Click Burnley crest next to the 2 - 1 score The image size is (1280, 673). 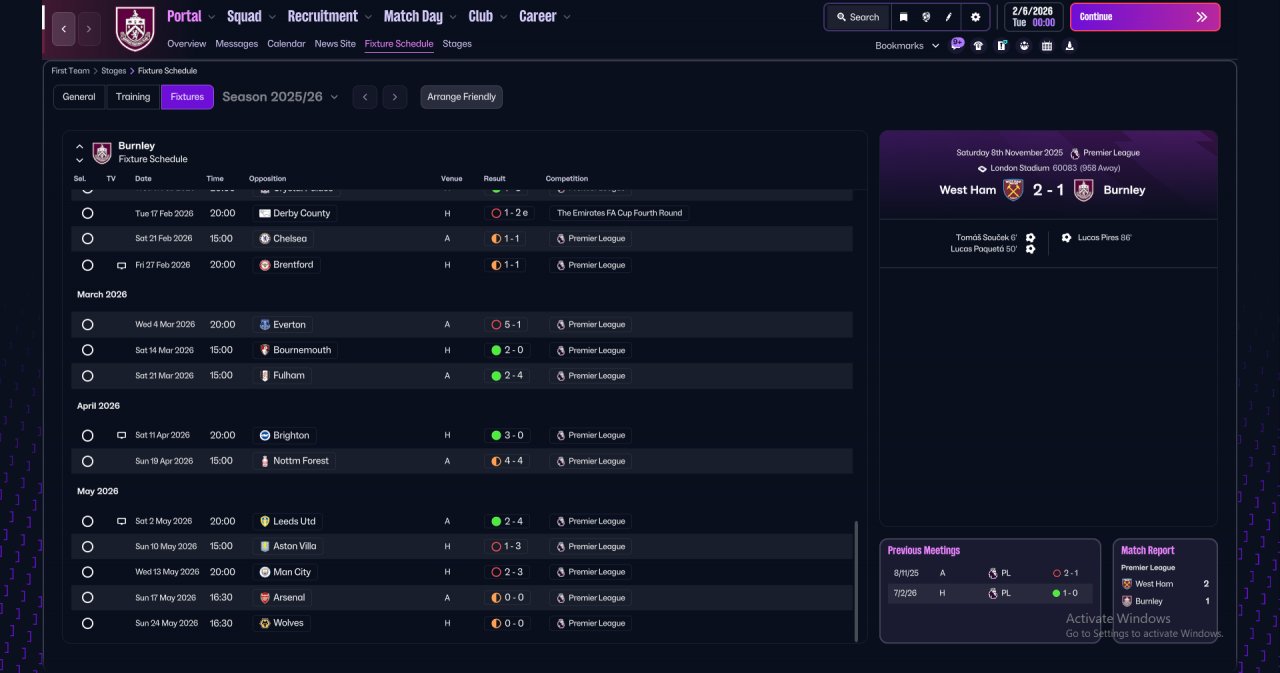(x=1083, y=190)
